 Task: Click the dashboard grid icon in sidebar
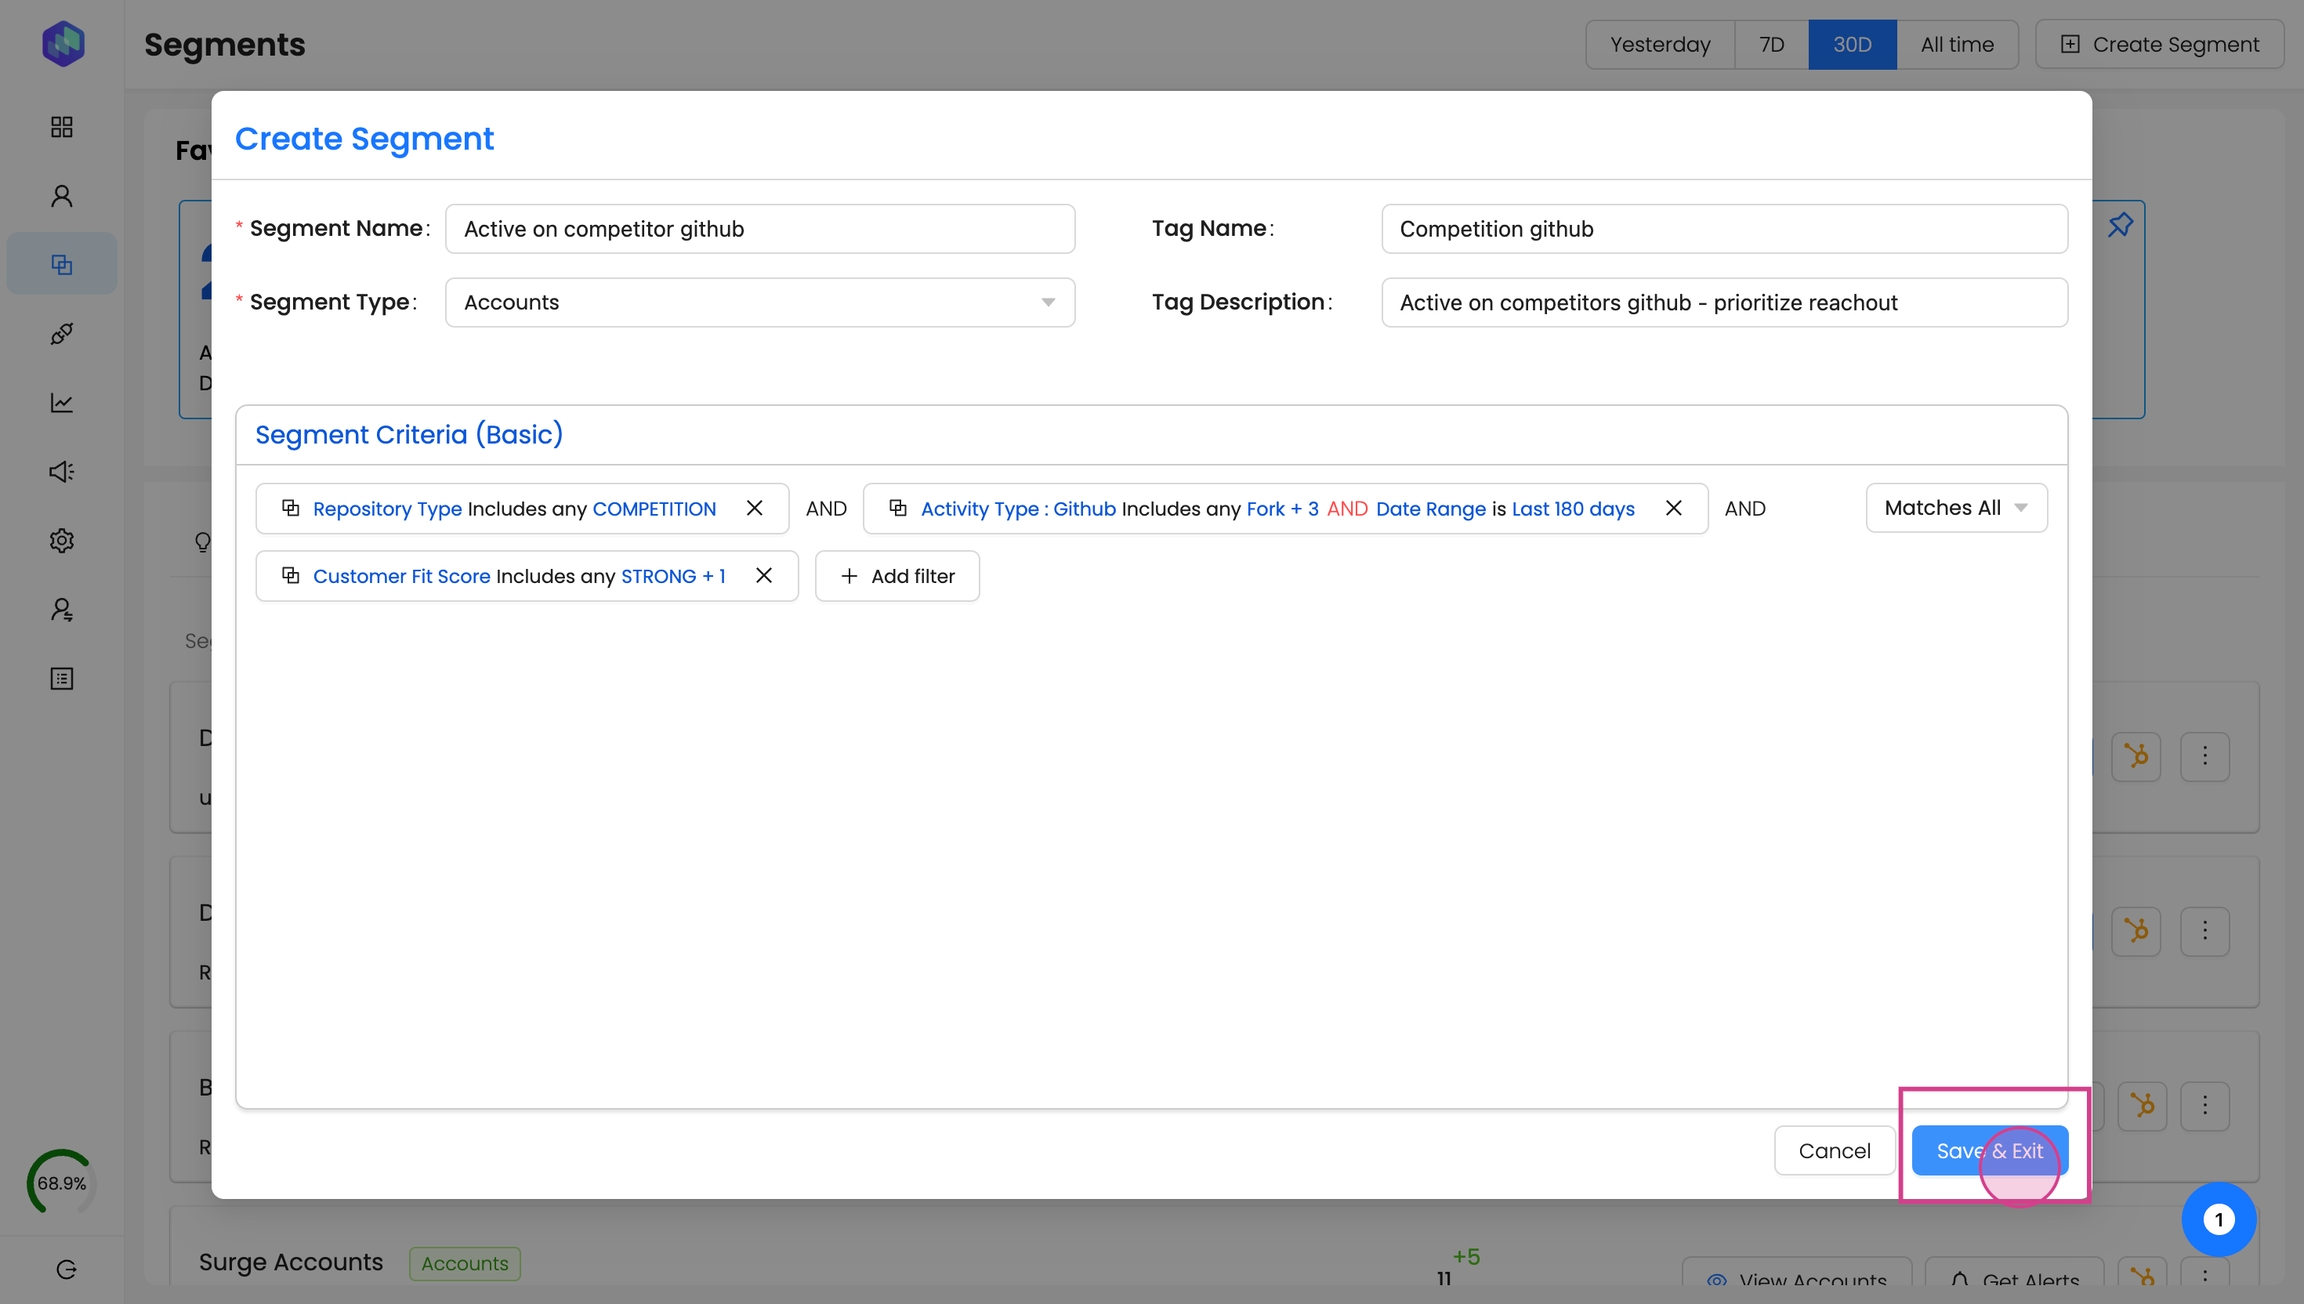62,127
